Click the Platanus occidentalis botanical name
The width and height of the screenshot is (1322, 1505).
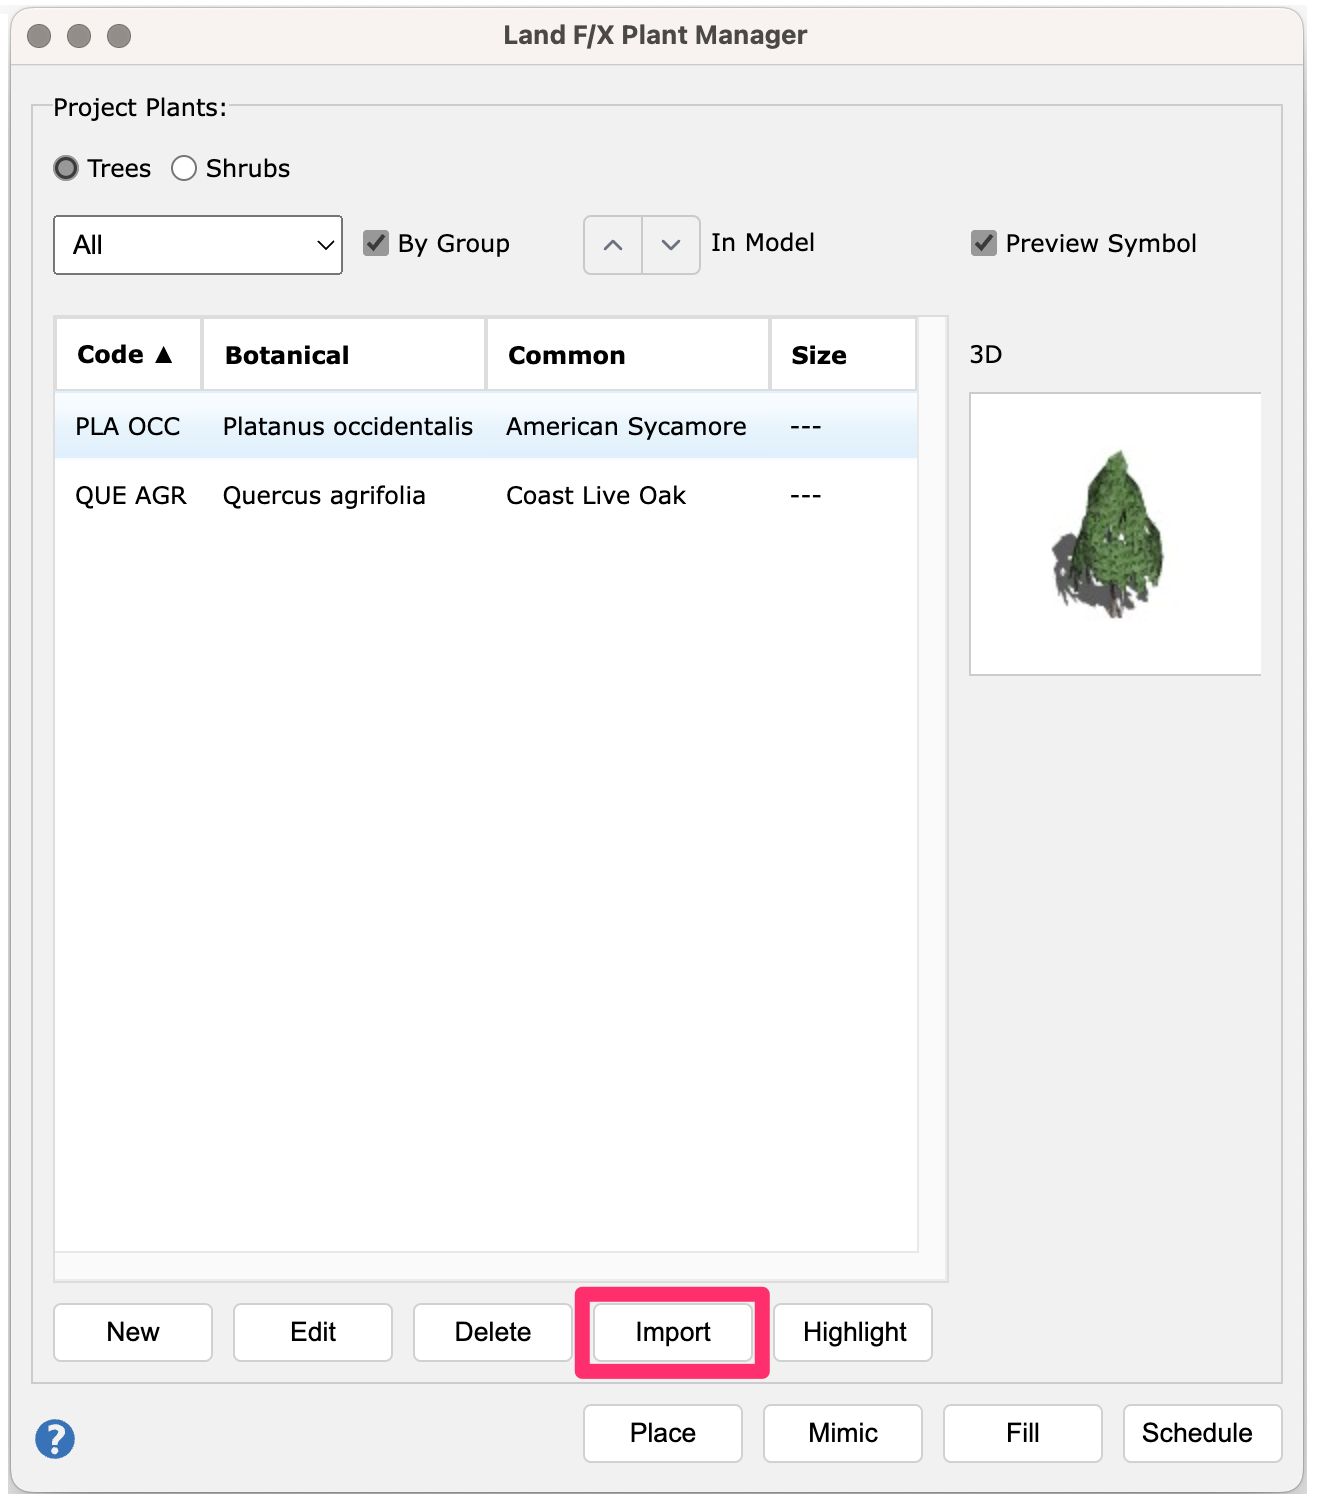(348, 426)
